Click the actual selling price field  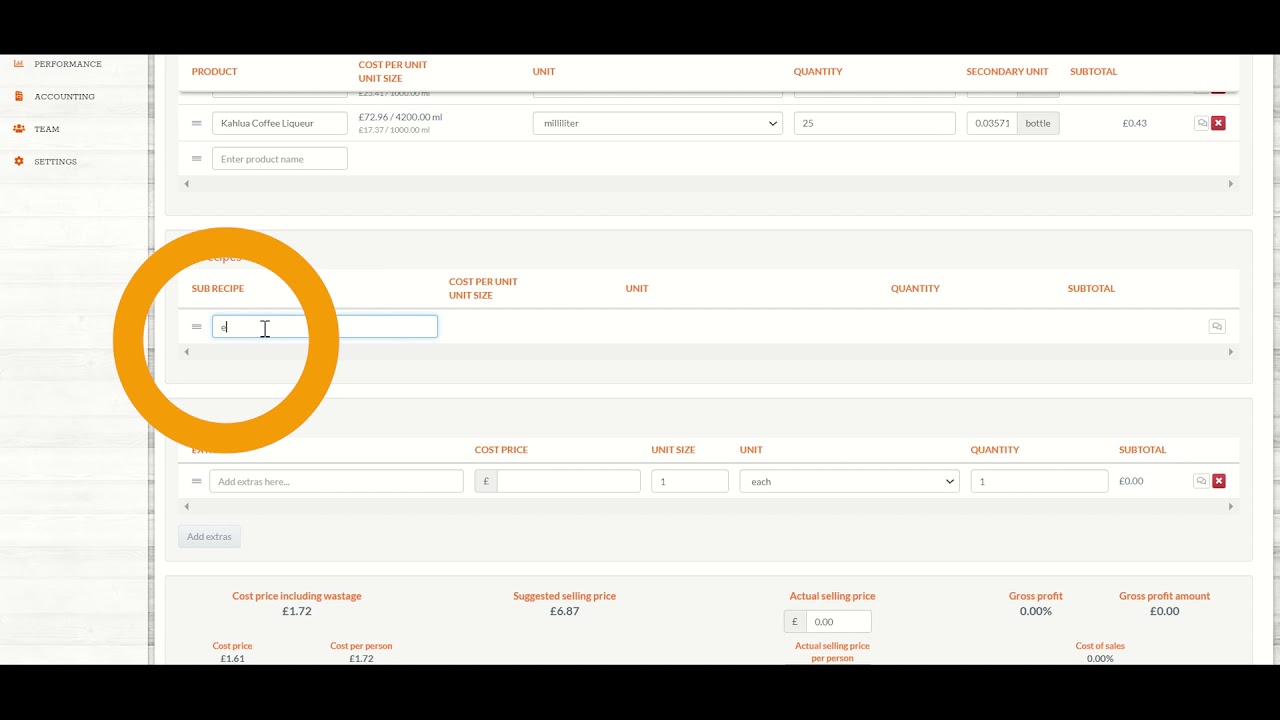click(838, 621)
